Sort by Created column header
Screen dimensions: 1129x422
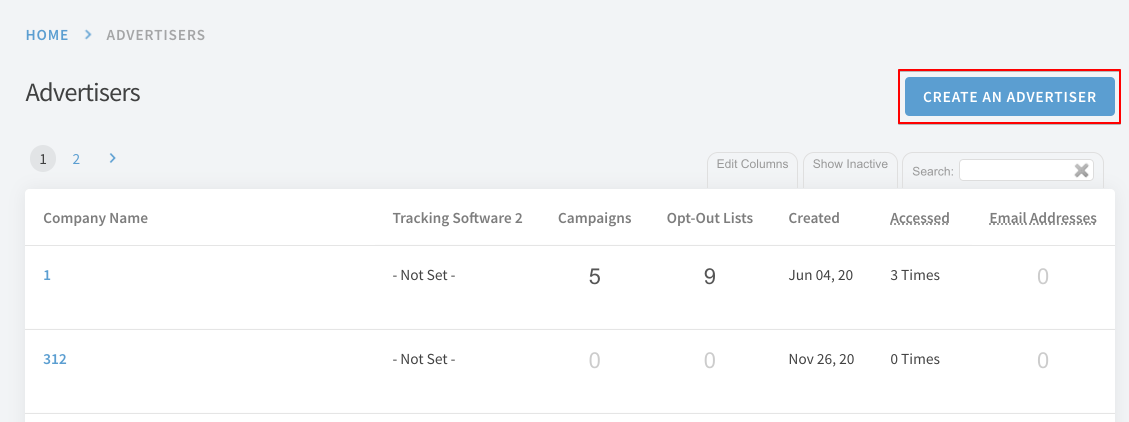point(814,218)
